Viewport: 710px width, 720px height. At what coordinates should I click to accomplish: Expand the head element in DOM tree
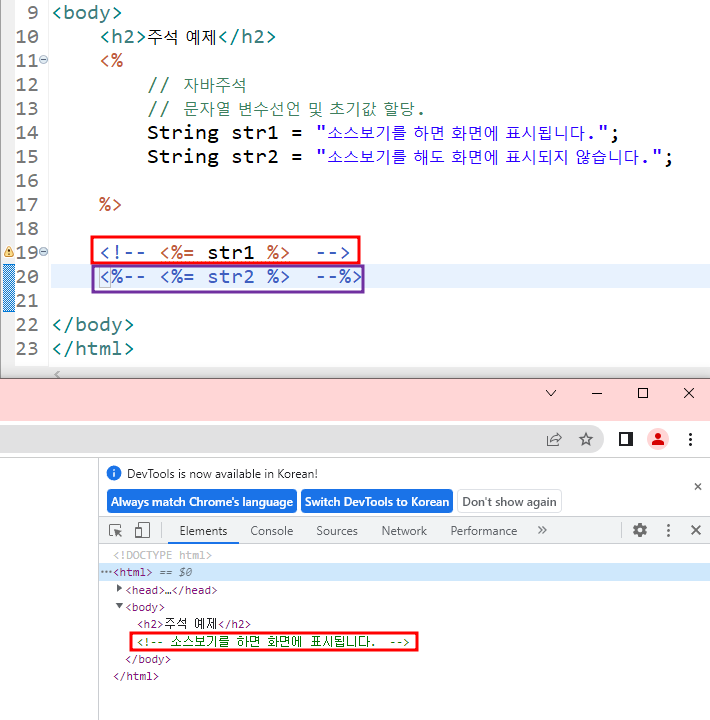[x=119, y=588]
